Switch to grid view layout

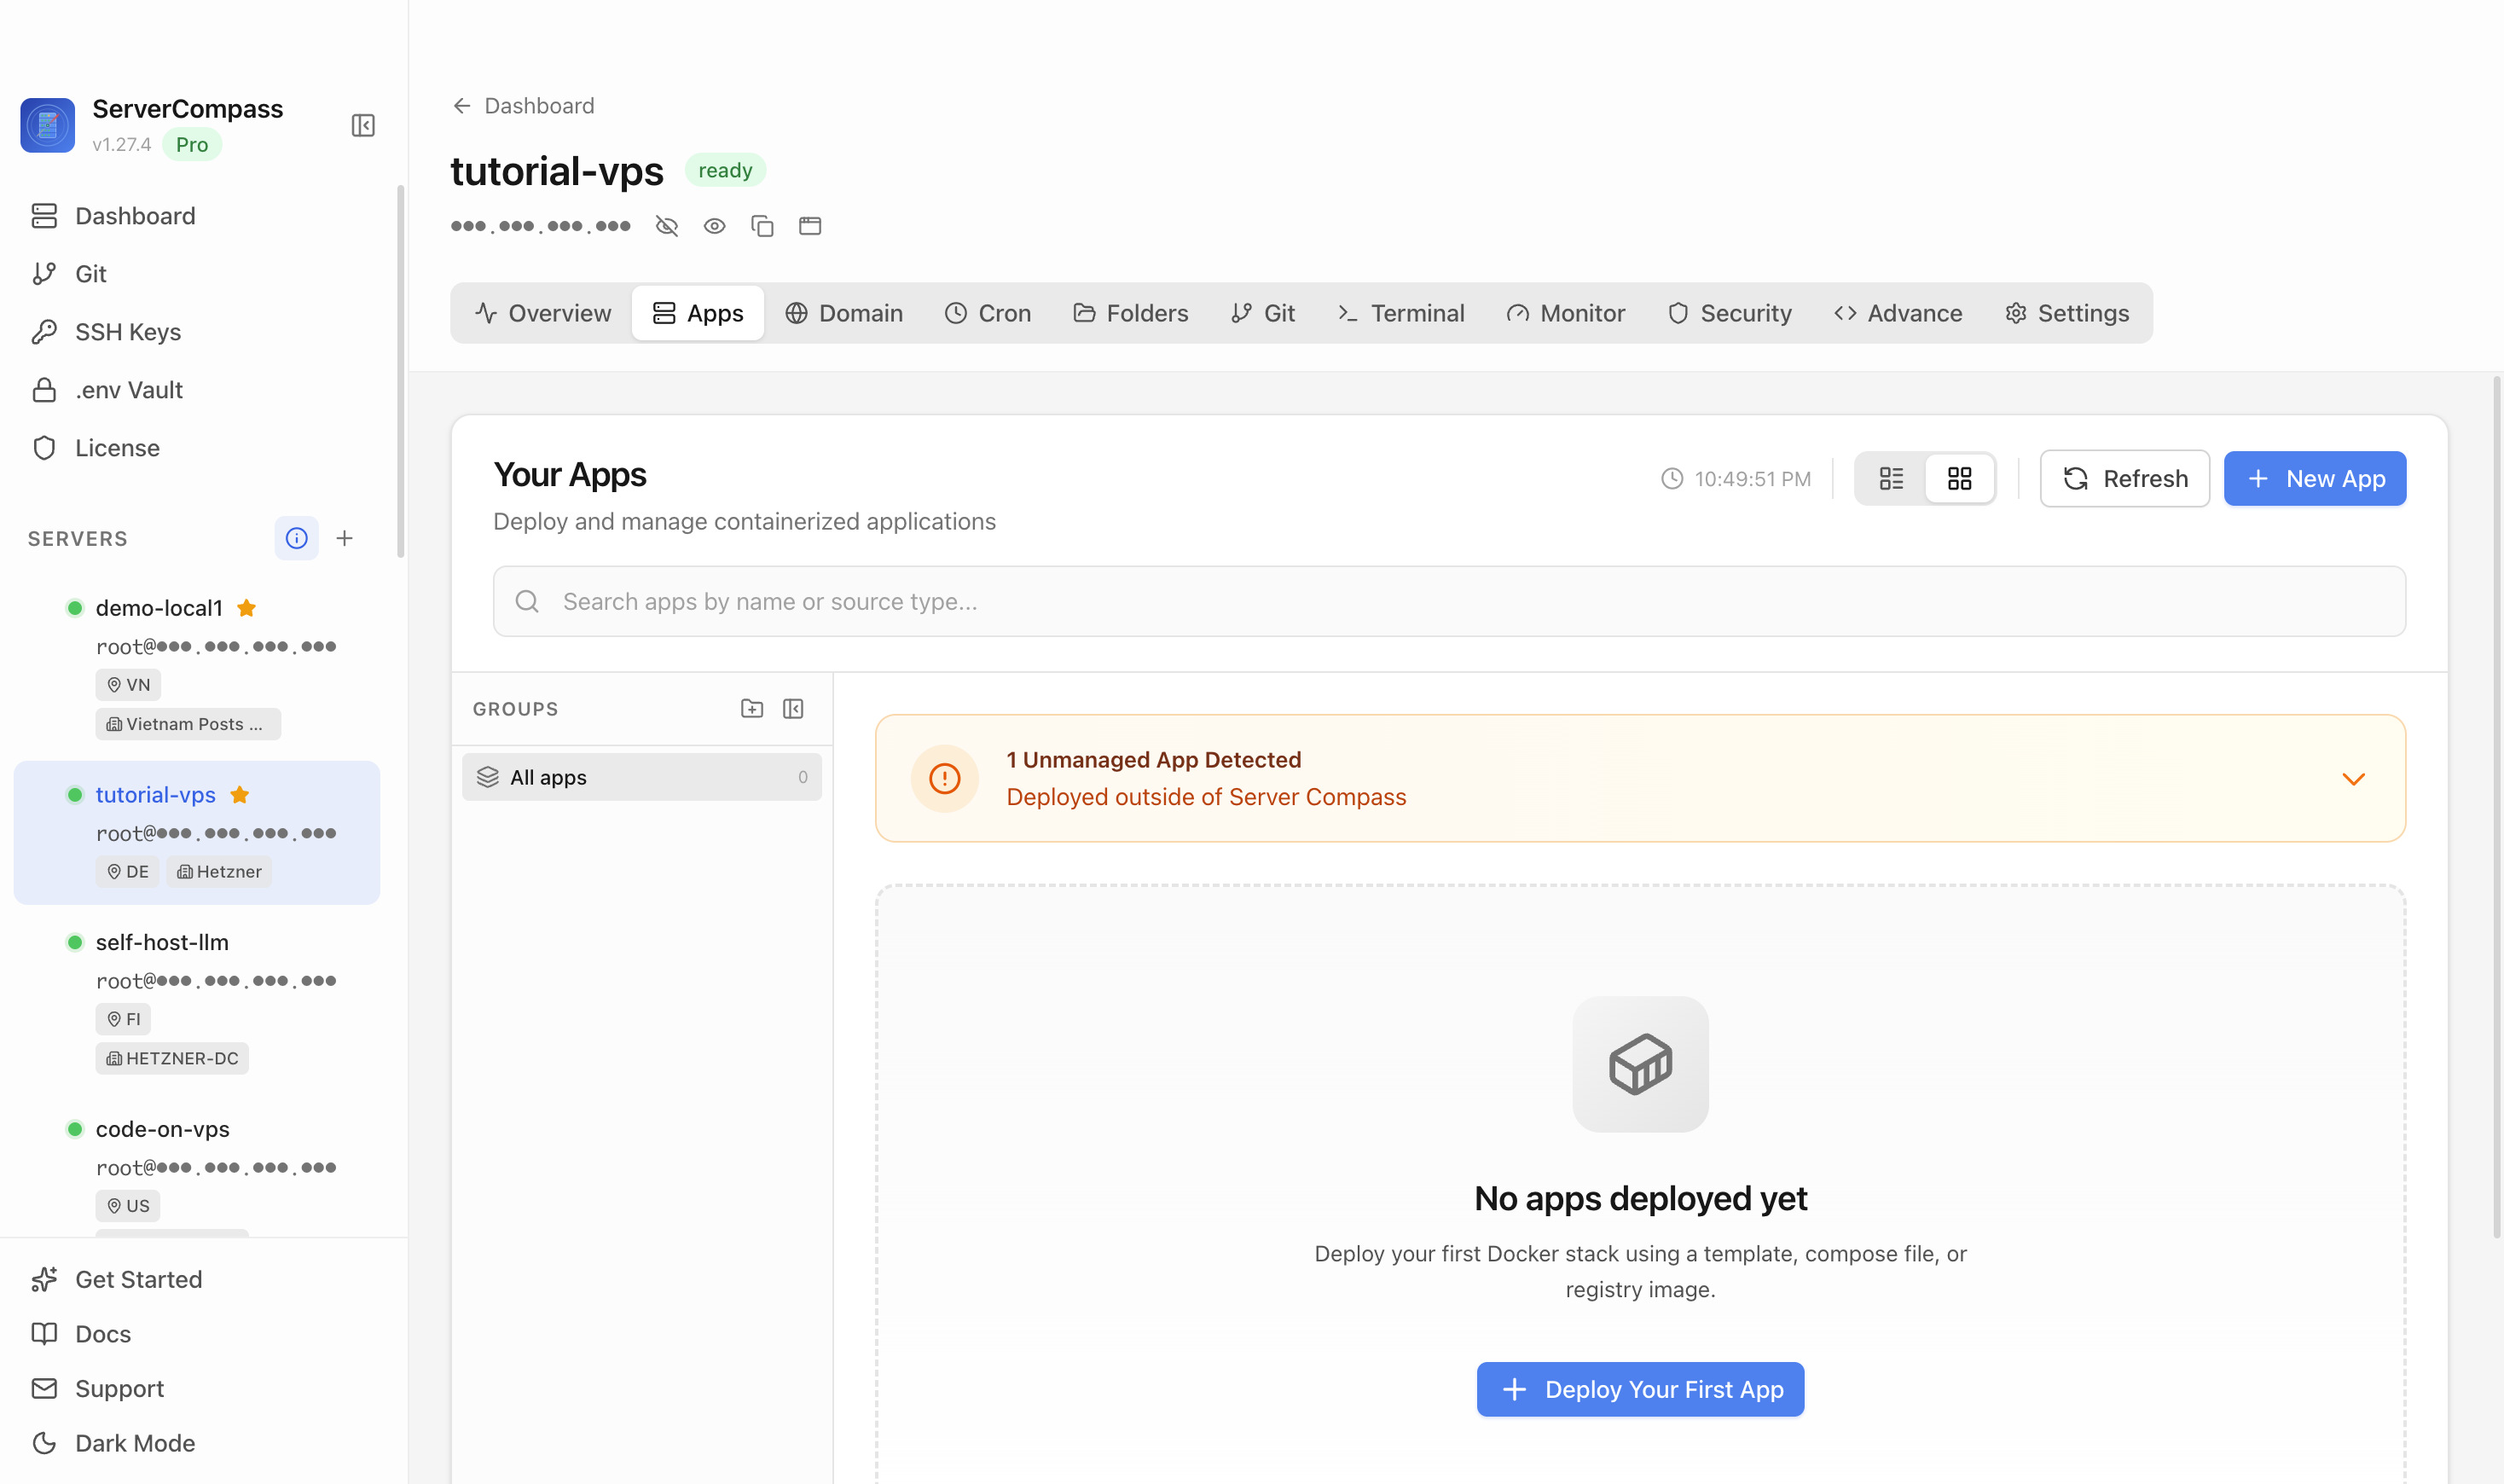click(x=1960, y=479)
